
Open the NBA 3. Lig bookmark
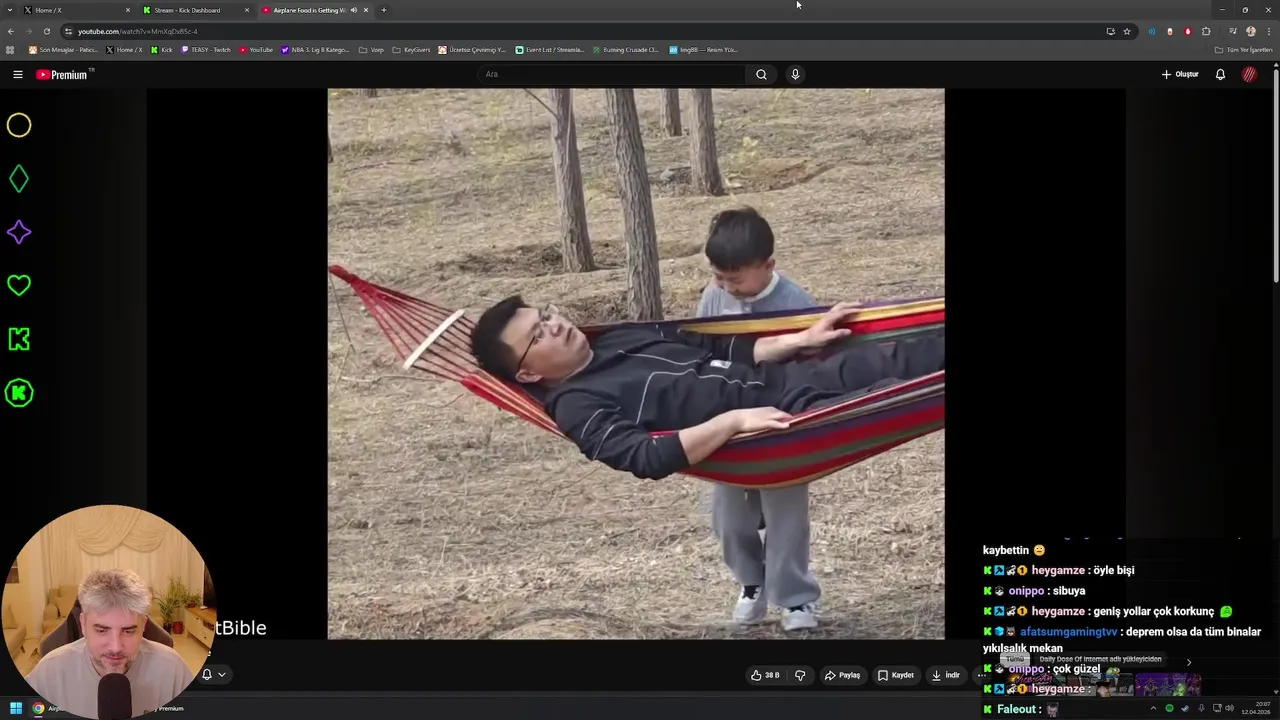coord(315,49)
